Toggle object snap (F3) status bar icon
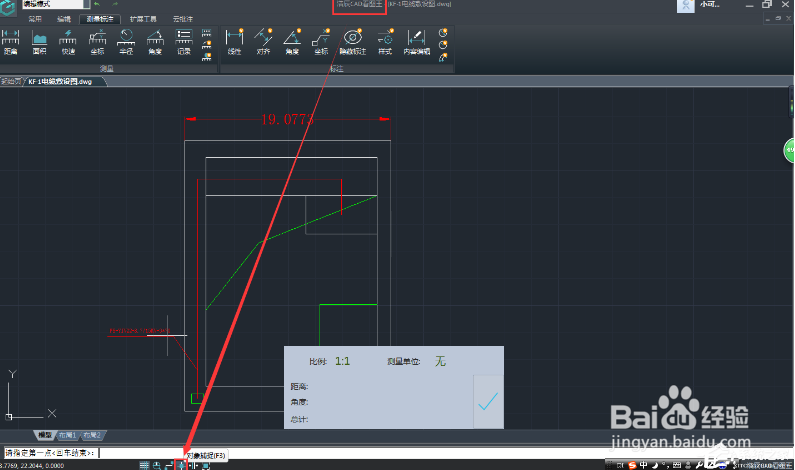 tap(181, 465)
